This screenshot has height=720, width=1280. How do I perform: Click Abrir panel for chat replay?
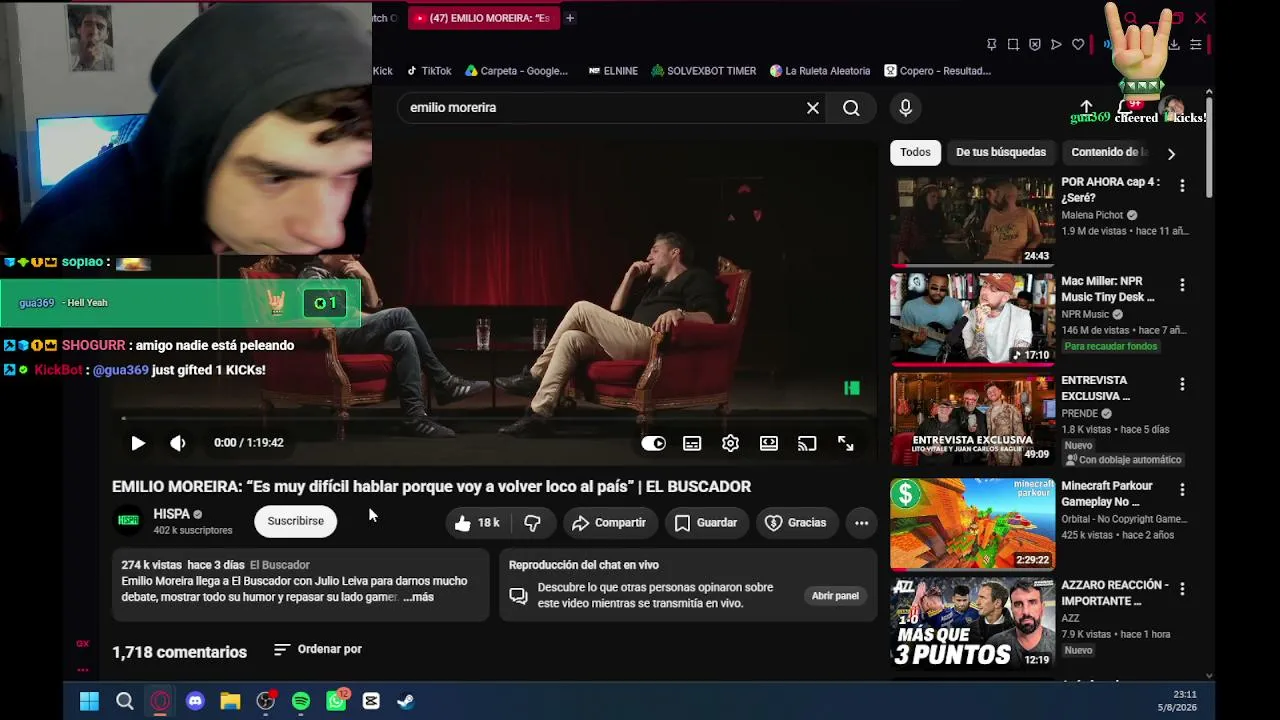835,596
